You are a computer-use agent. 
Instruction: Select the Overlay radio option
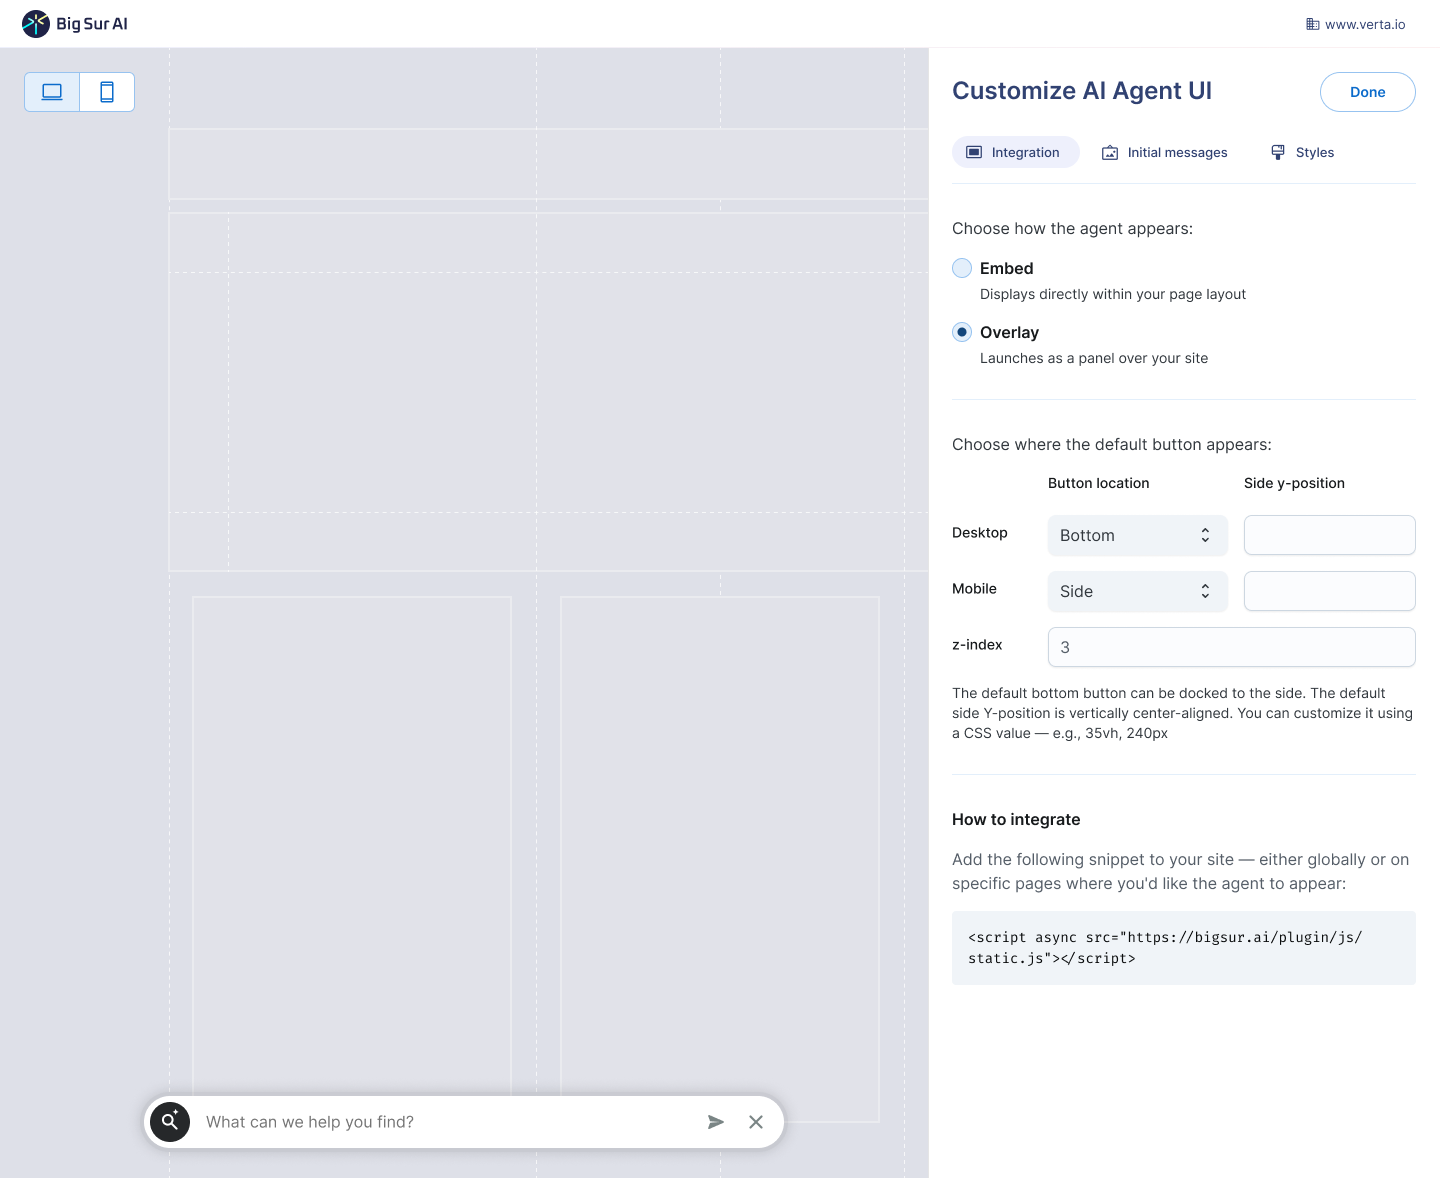962,332
